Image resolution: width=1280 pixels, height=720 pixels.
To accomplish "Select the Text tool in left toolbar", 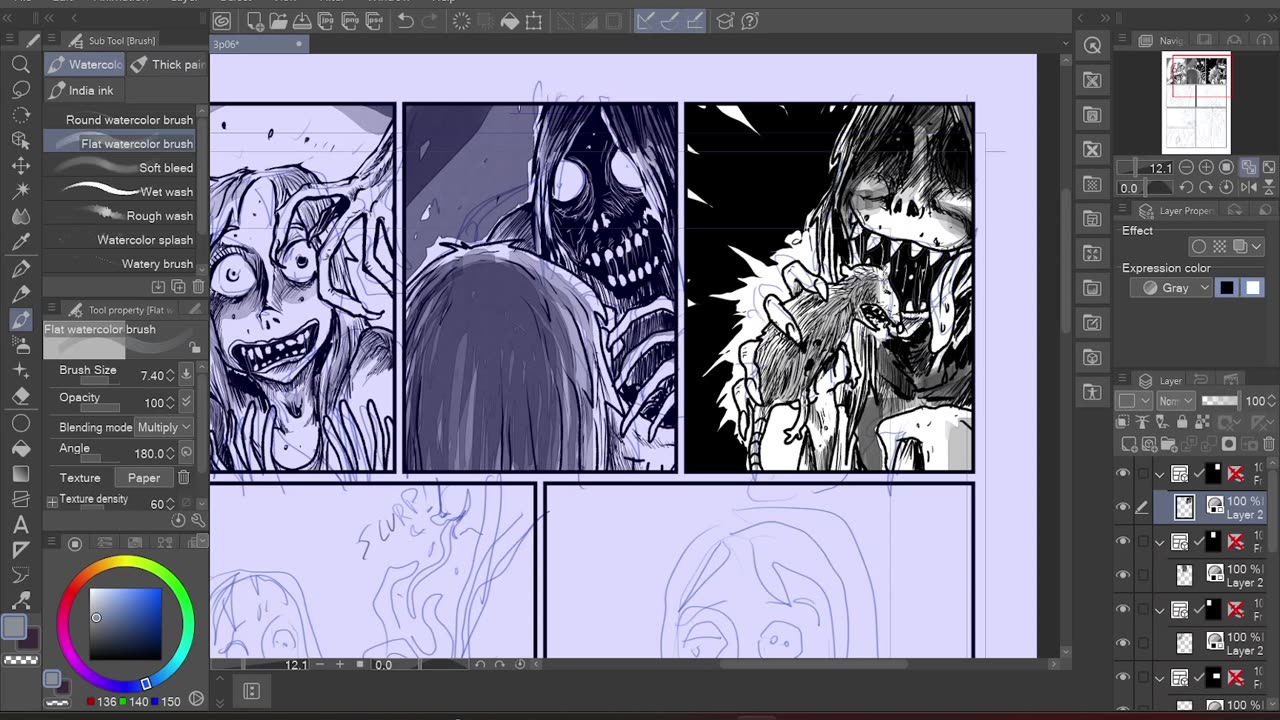I will coord(20,524).
